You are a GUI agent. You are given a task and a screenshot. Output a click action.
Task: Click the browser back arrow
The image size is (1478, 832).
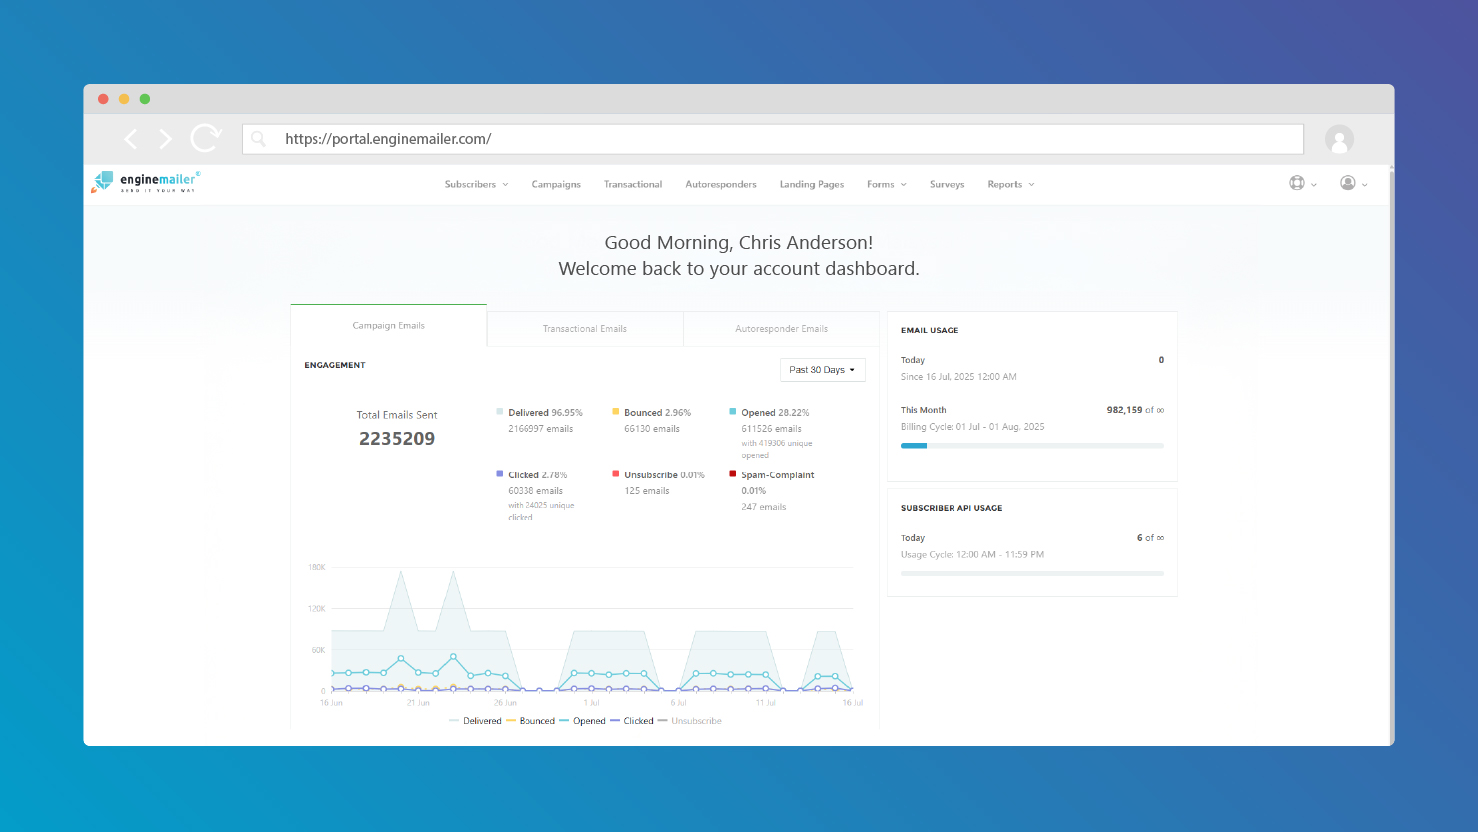click(x=130, y=139)
